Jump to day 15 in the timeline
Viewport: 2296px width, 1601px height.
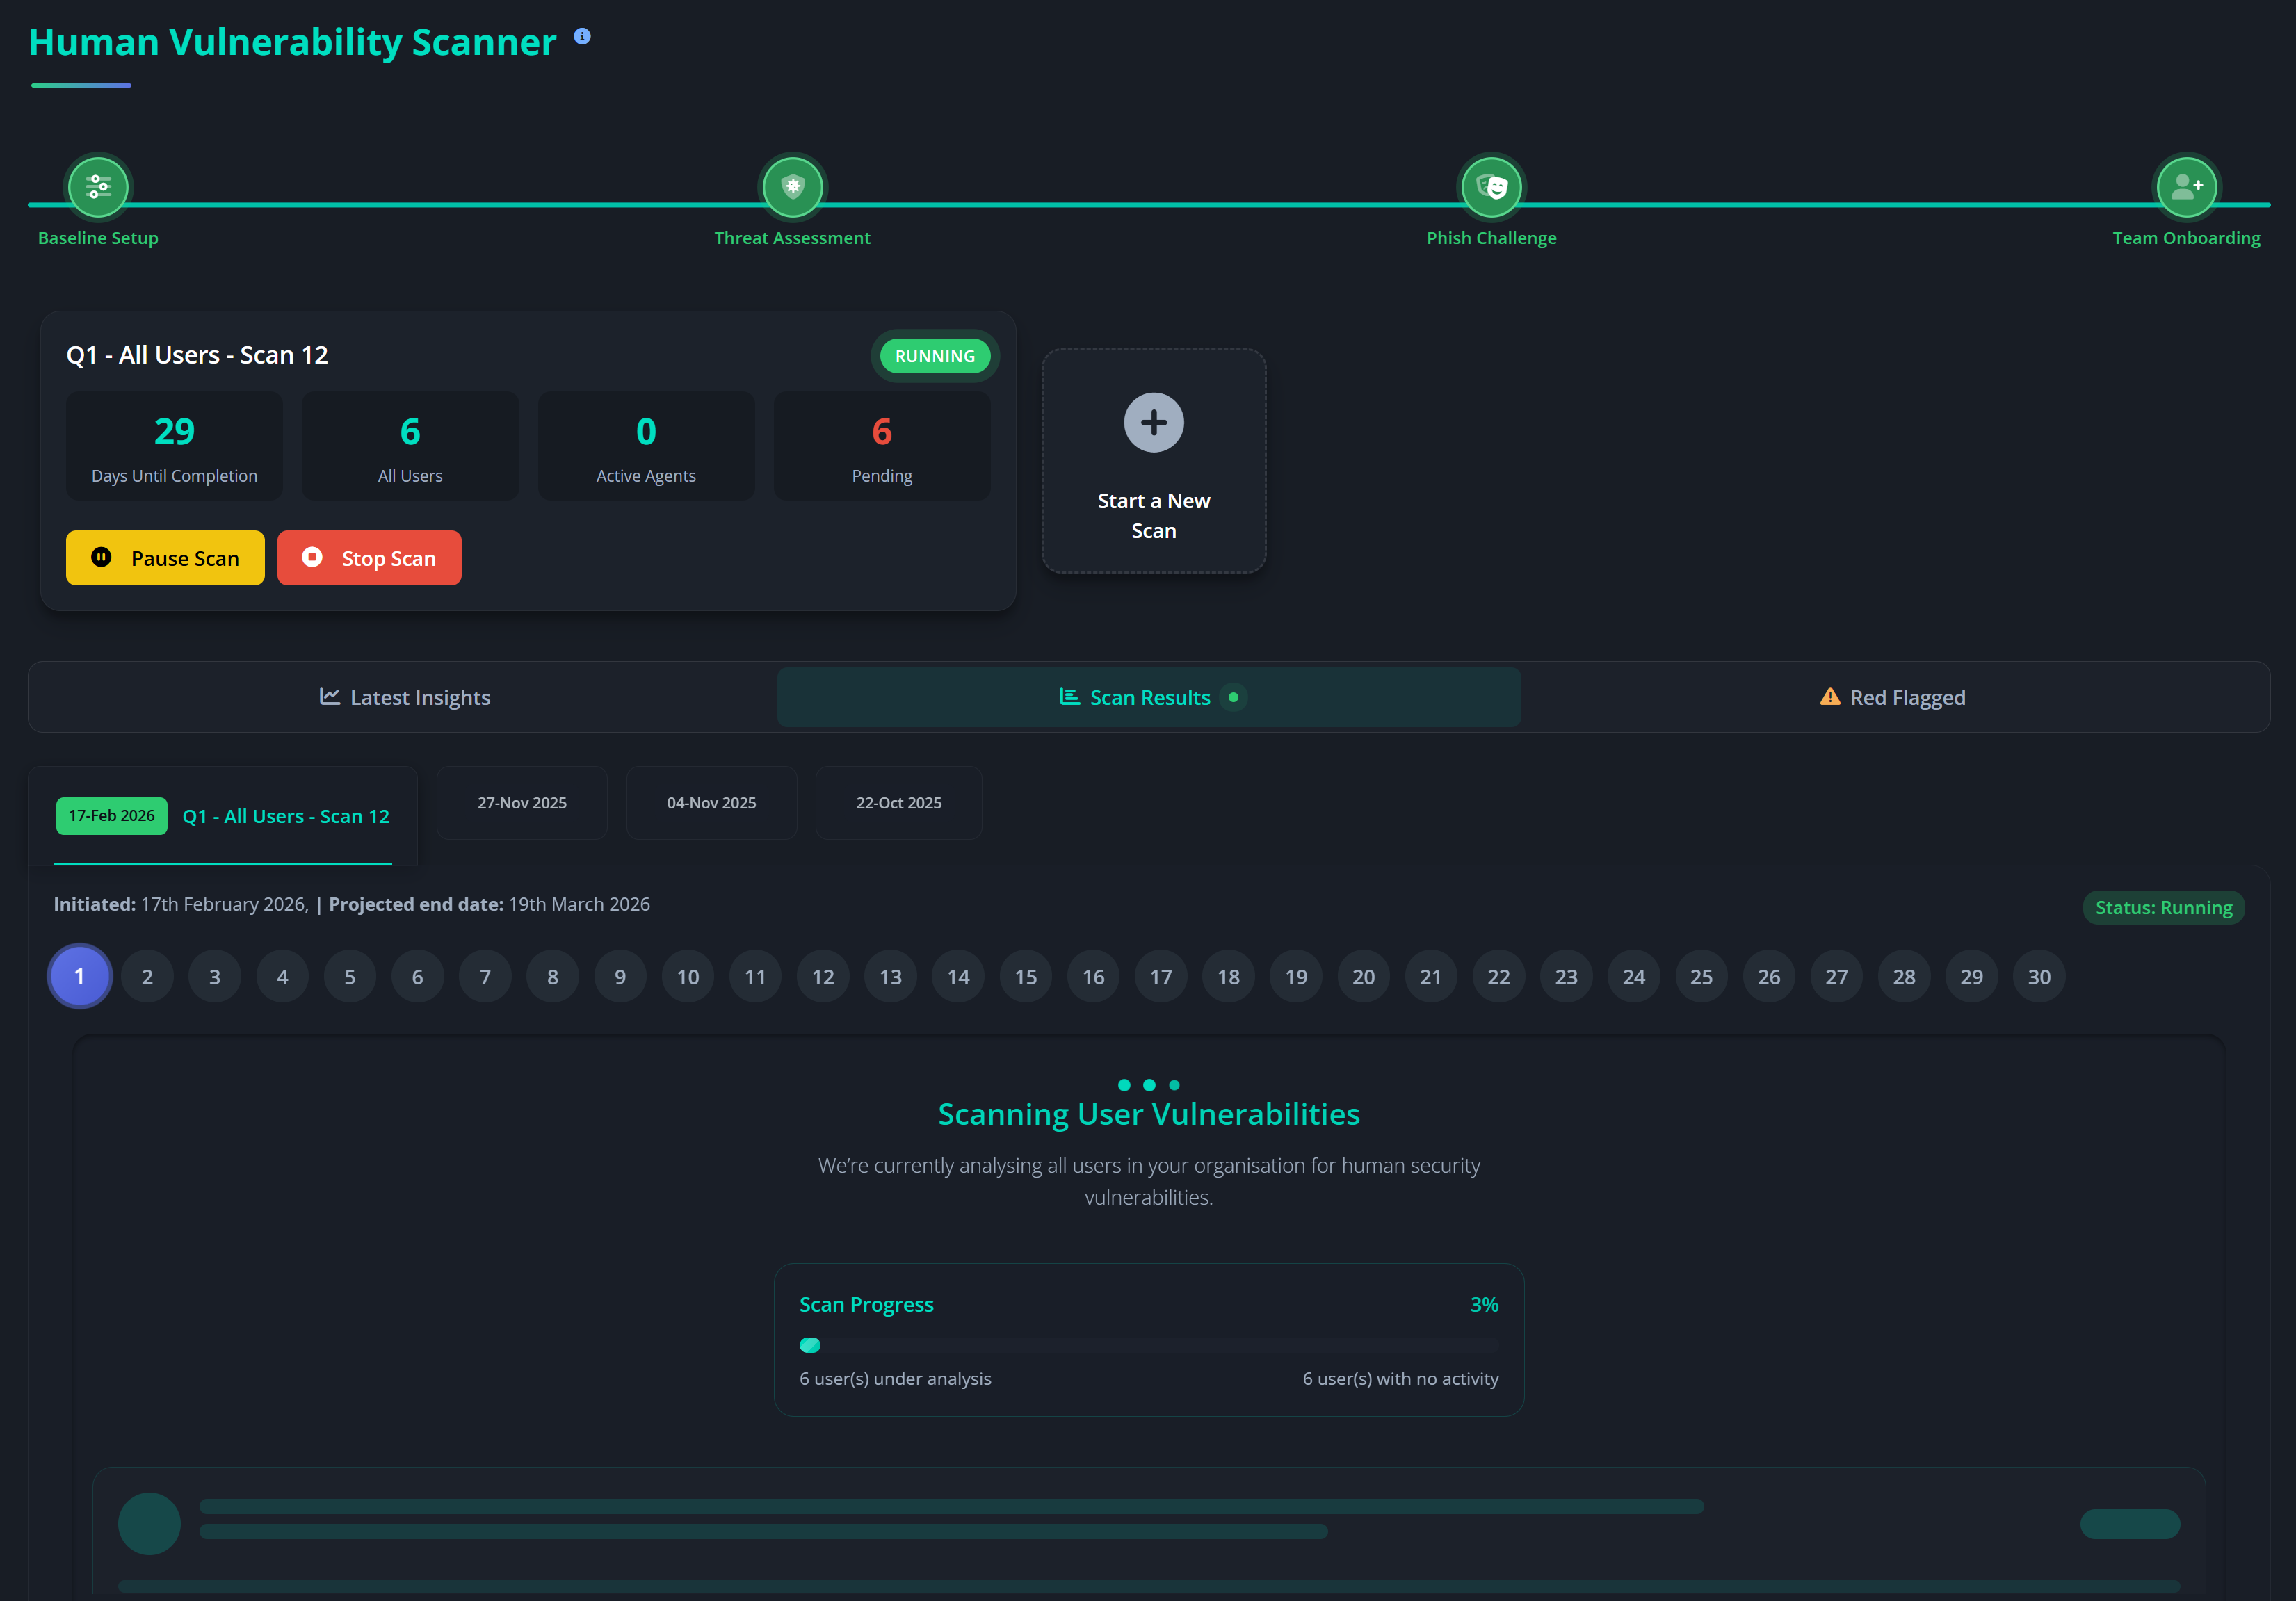click(1025, 977)
